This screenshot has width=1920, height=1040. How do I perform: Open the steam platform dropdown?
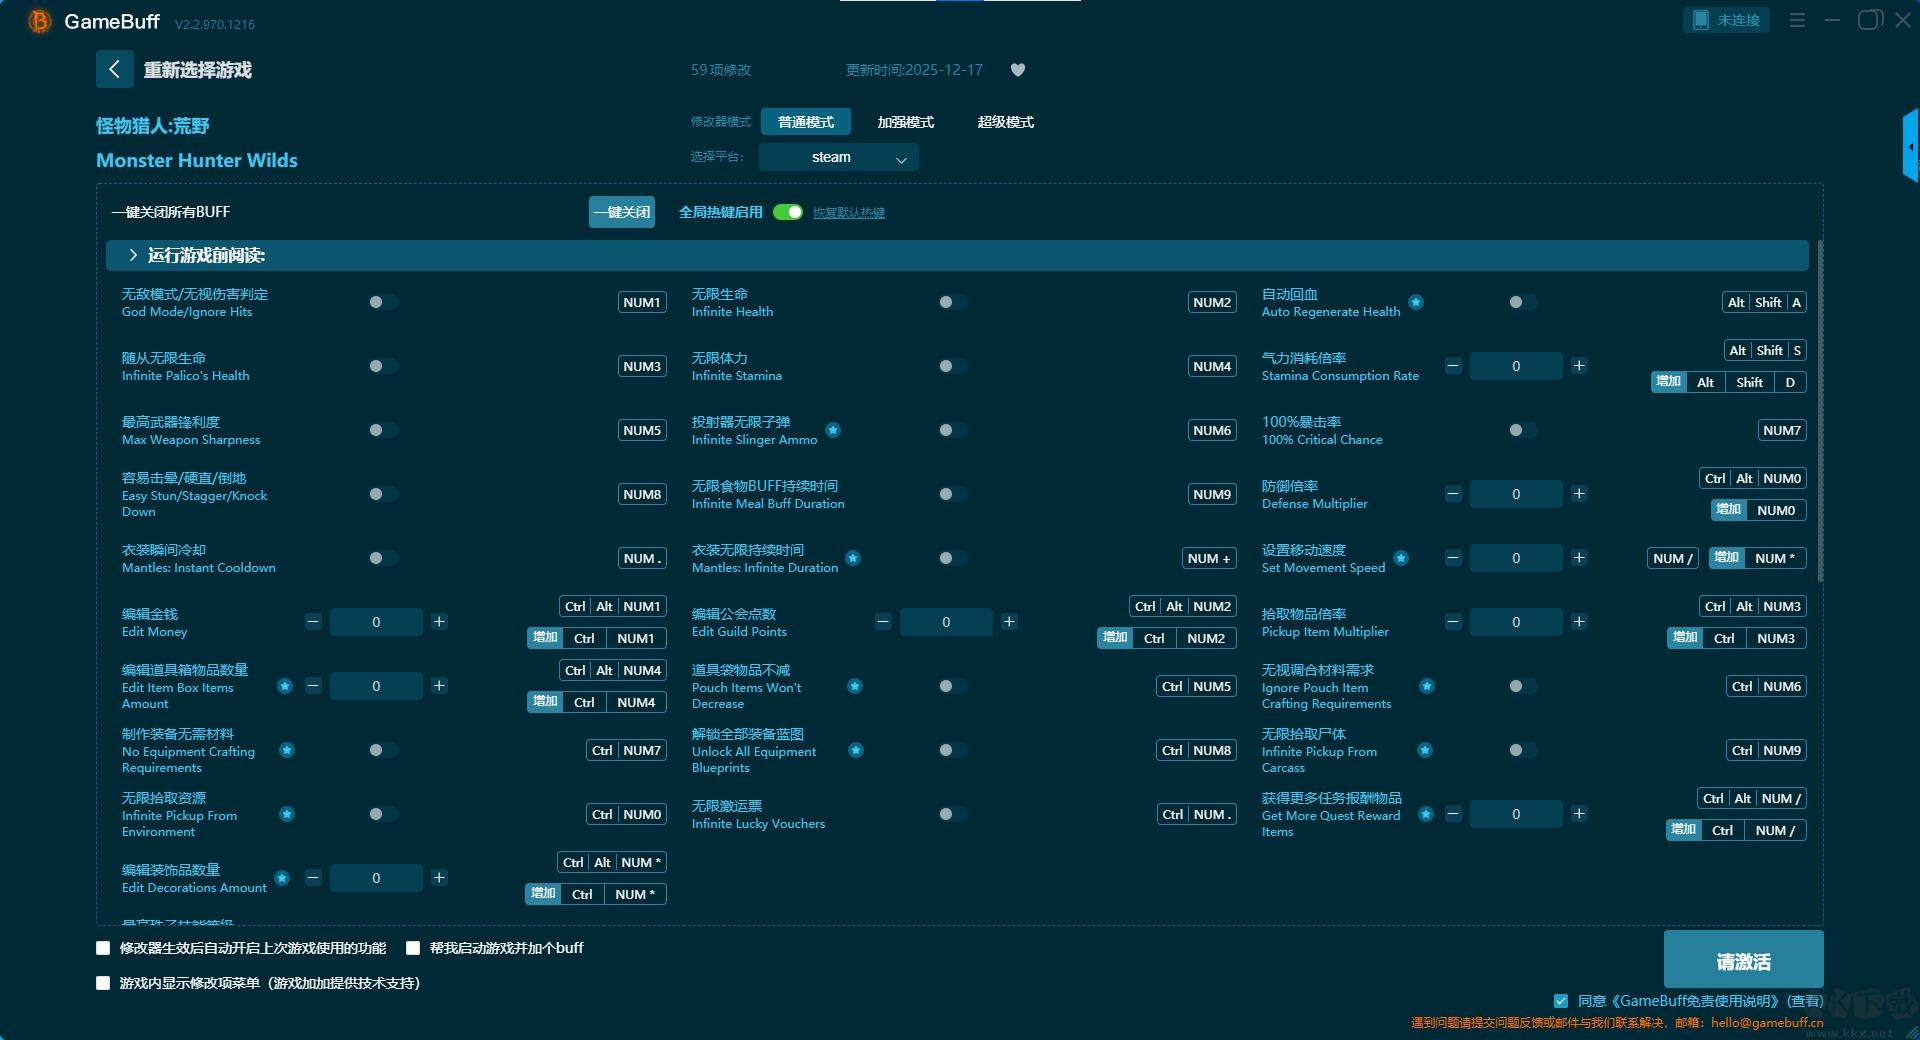tap(838, 158)
